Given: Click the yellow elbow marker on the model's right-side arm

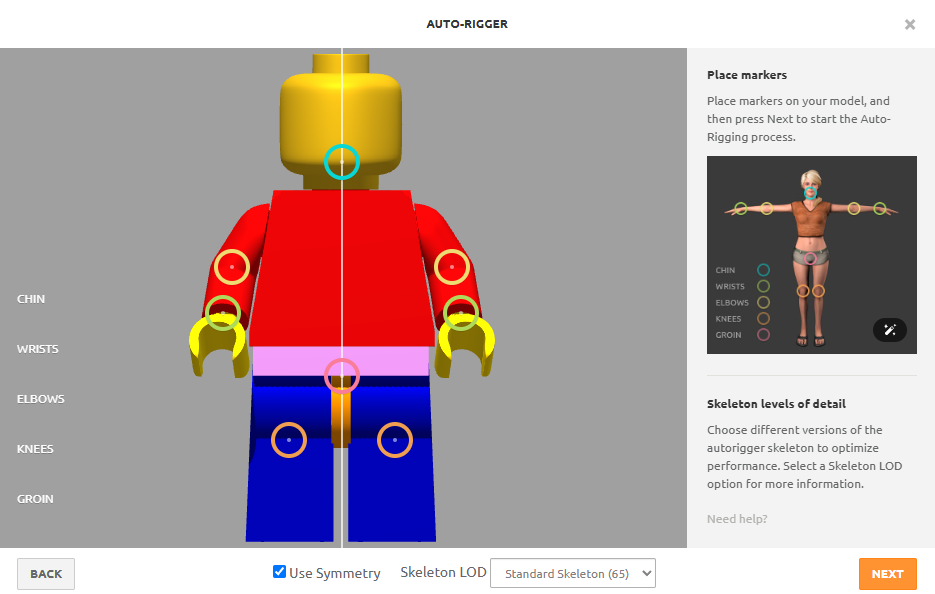Looking at the screenshot, I should pyautogui.click(x=451, y=267).
